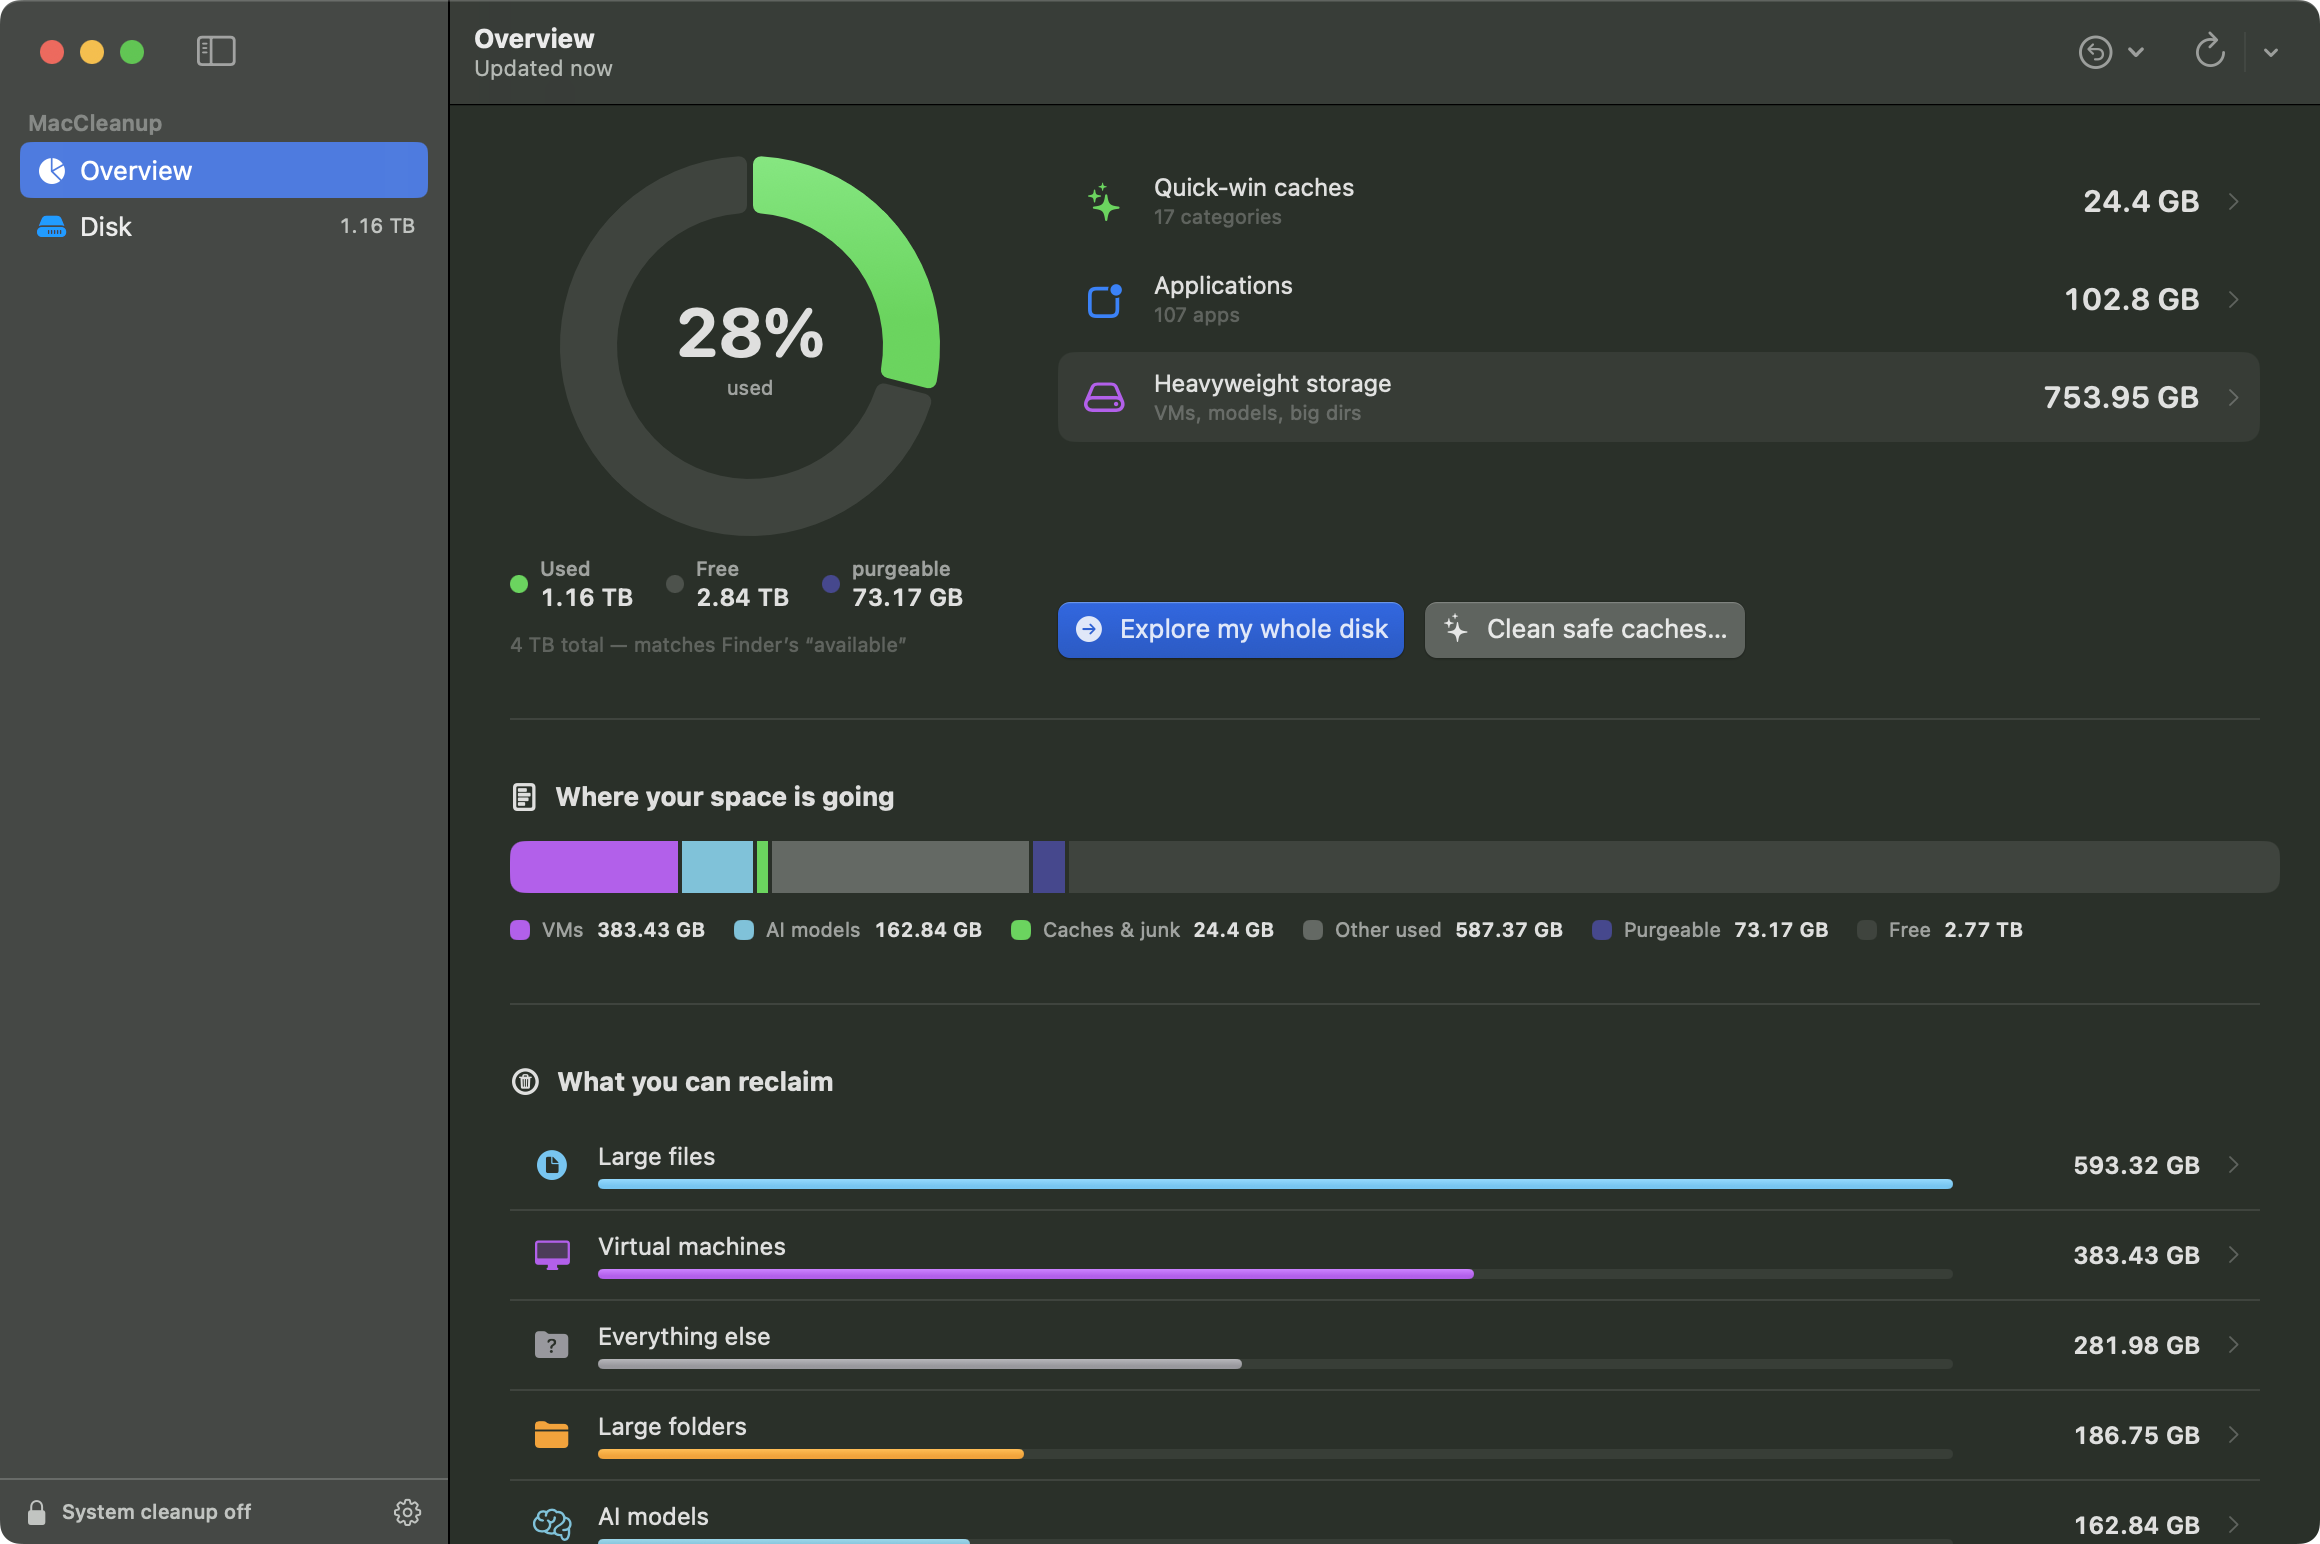Click the sparkle icon in Clean safe caches

pyautogui.click(x=1456, y=629)
